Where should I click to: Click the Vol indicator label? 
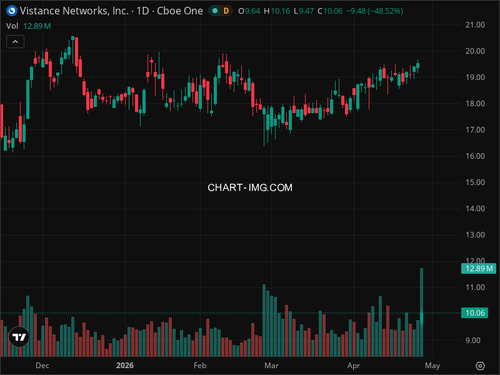(x=12, y=26)
